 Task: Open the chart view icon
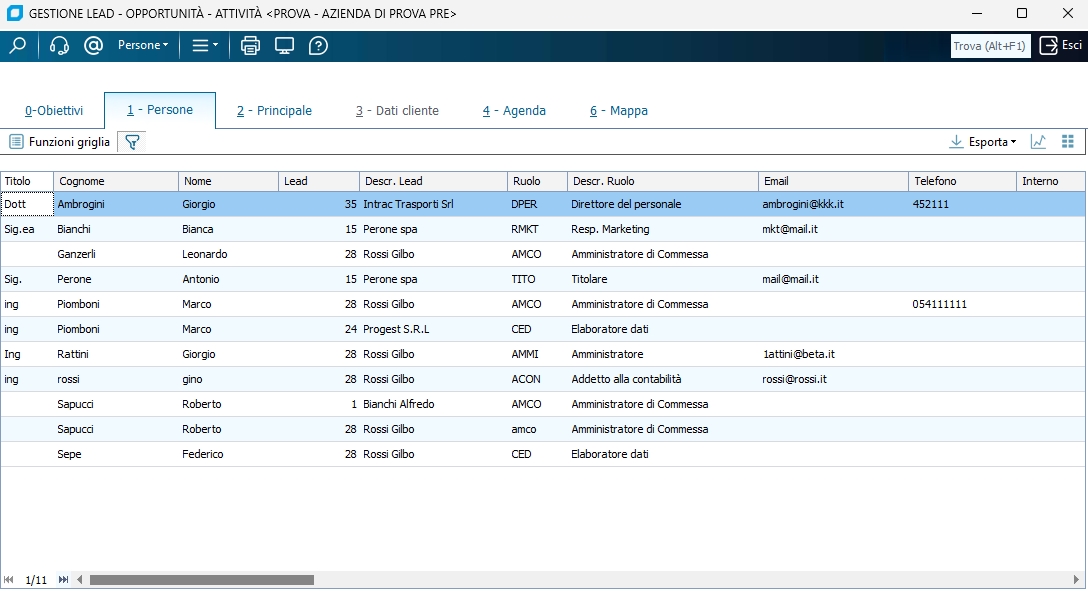point(1038,142)
